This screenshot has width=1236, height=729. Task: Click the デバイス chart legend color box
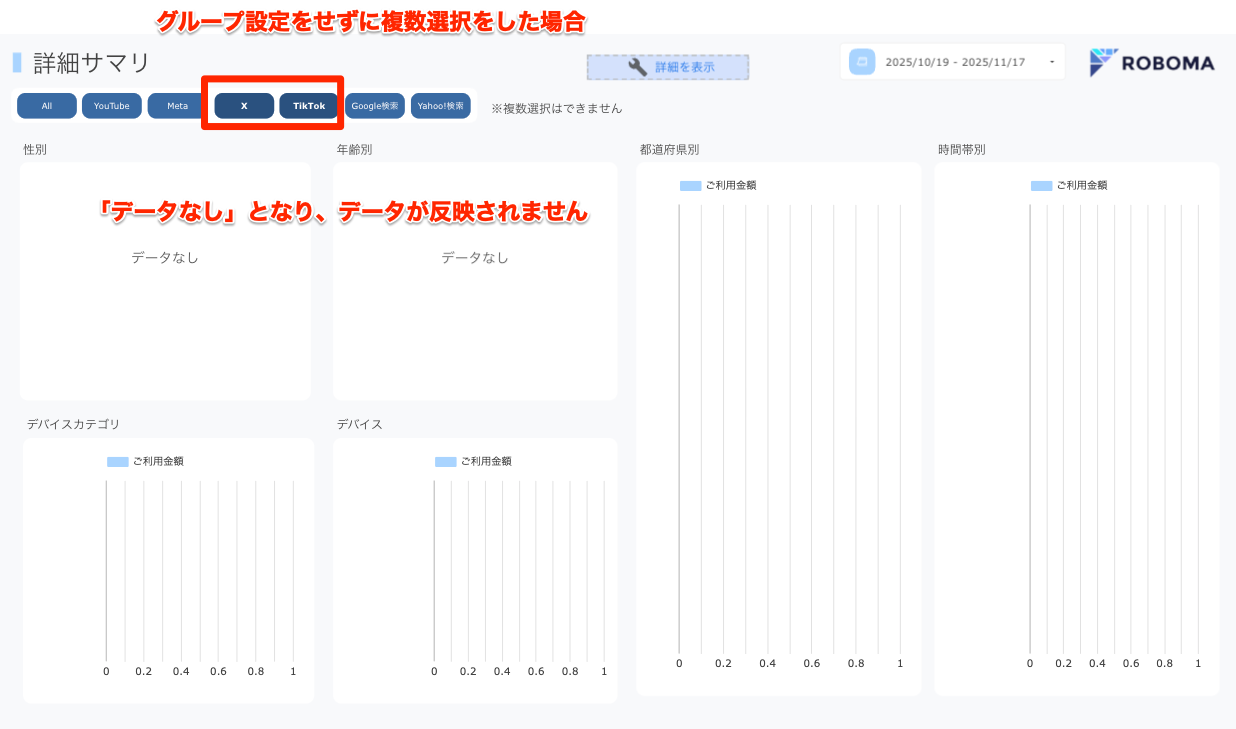[445, 462]
